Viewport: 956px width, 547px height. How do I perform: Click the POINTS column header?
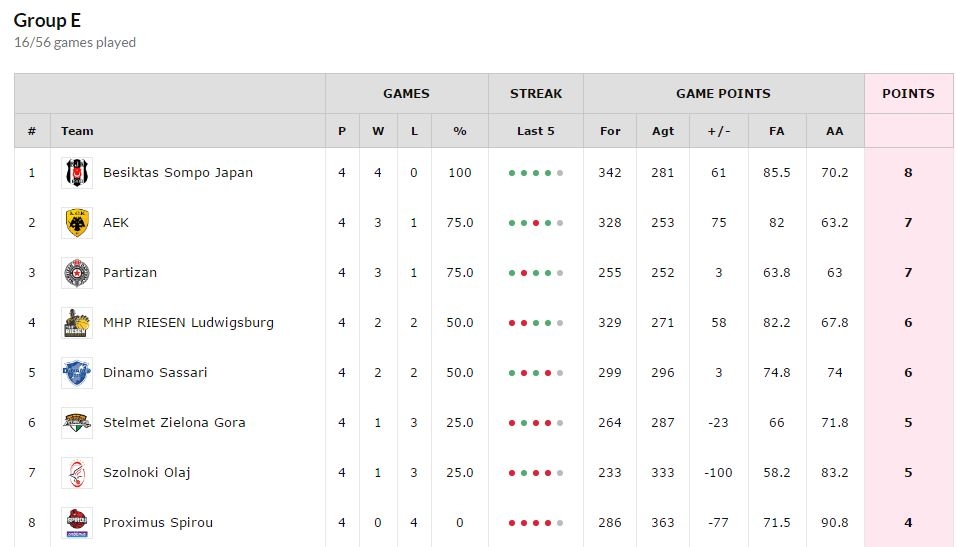[908, 93]
